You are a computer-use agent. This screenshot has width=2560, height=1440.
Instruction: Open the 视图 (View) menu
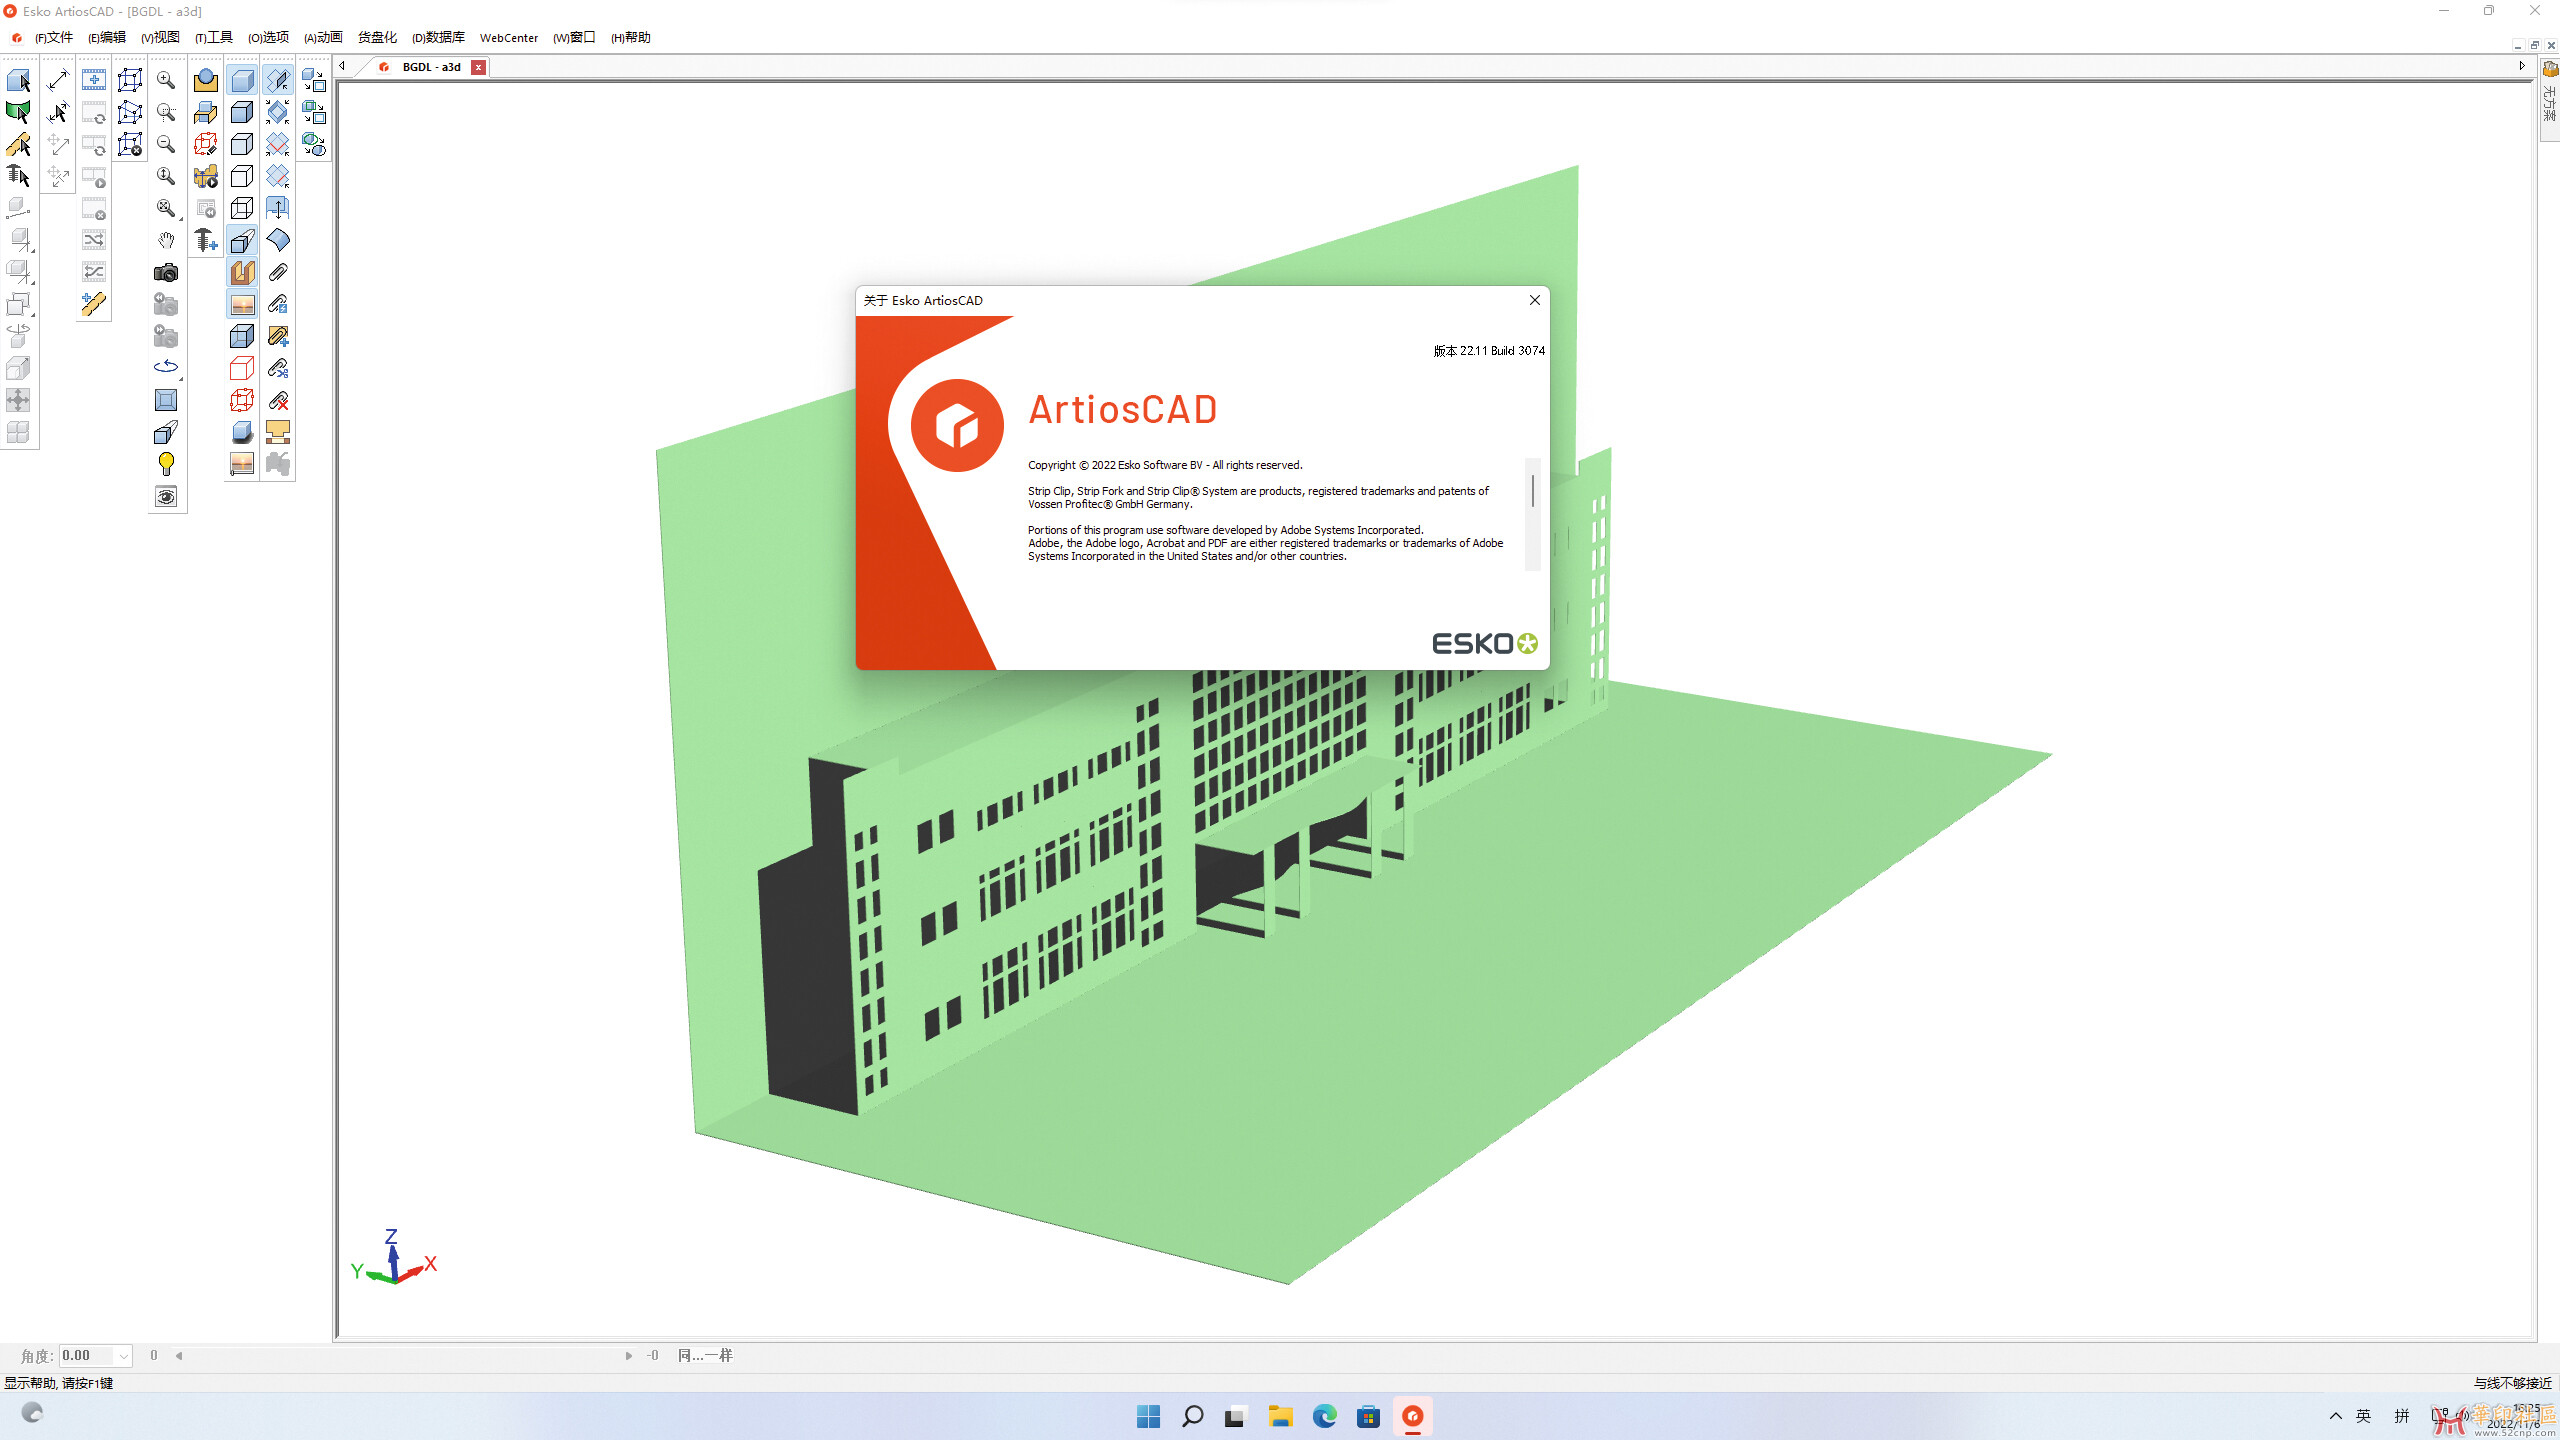160,37
